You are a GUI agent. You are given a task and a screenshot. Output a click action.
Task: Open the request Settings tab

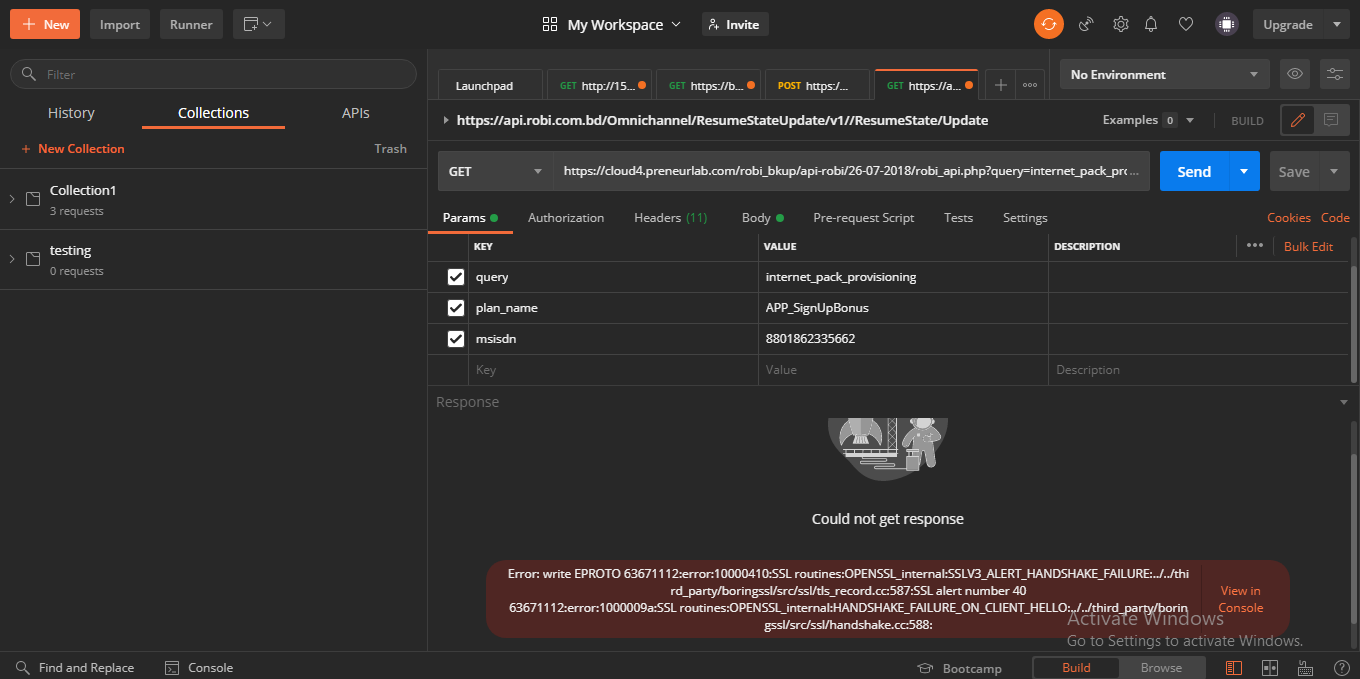(1025, 218)
